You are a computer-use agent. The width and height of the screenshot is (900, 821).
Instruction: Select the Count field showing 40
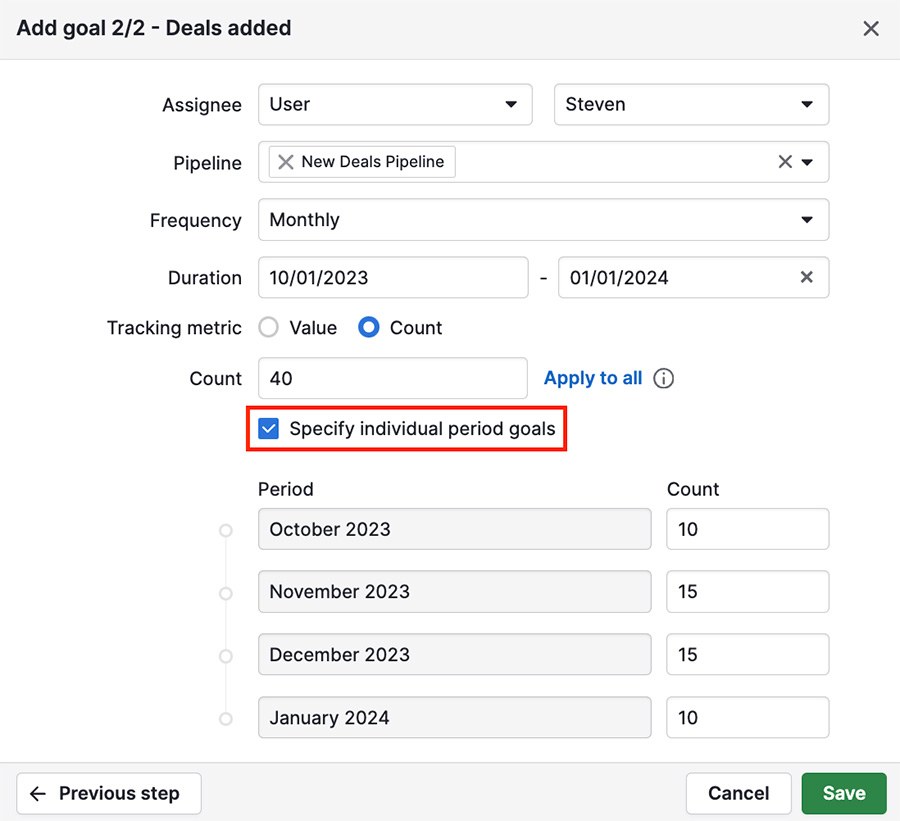coord(393,378)
